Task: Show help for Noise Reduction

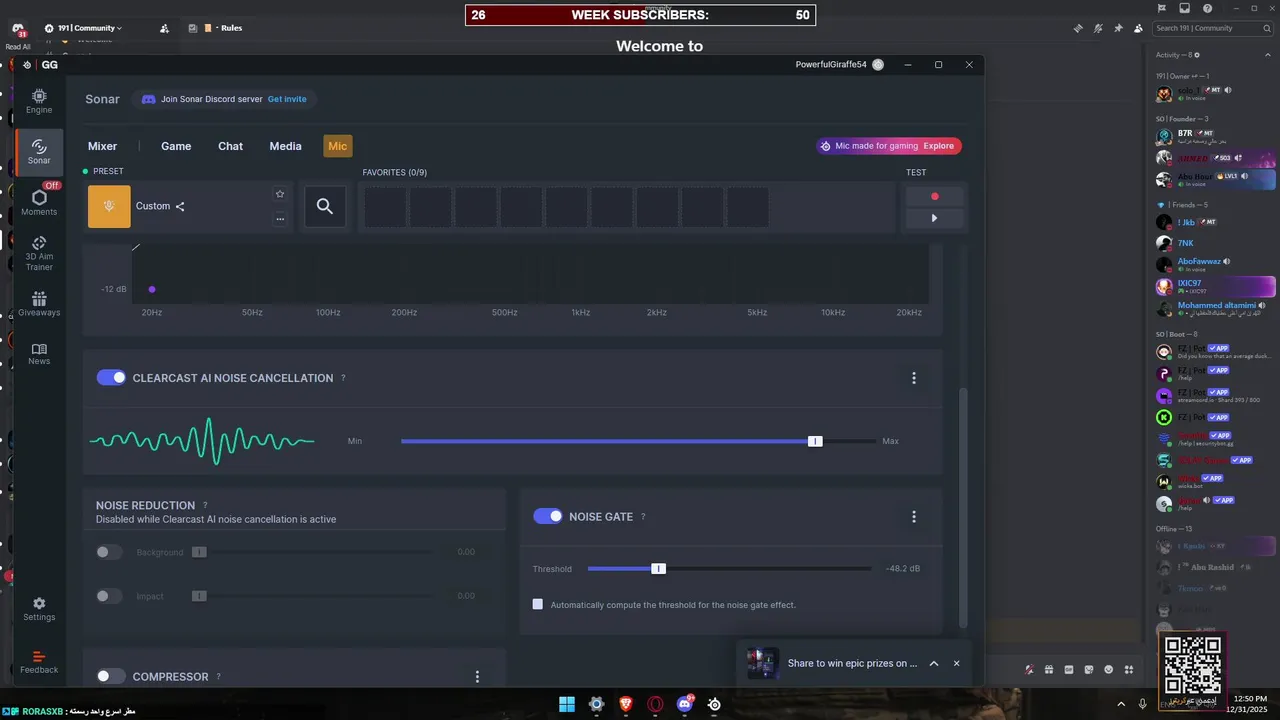Action: tap(205, 506)
